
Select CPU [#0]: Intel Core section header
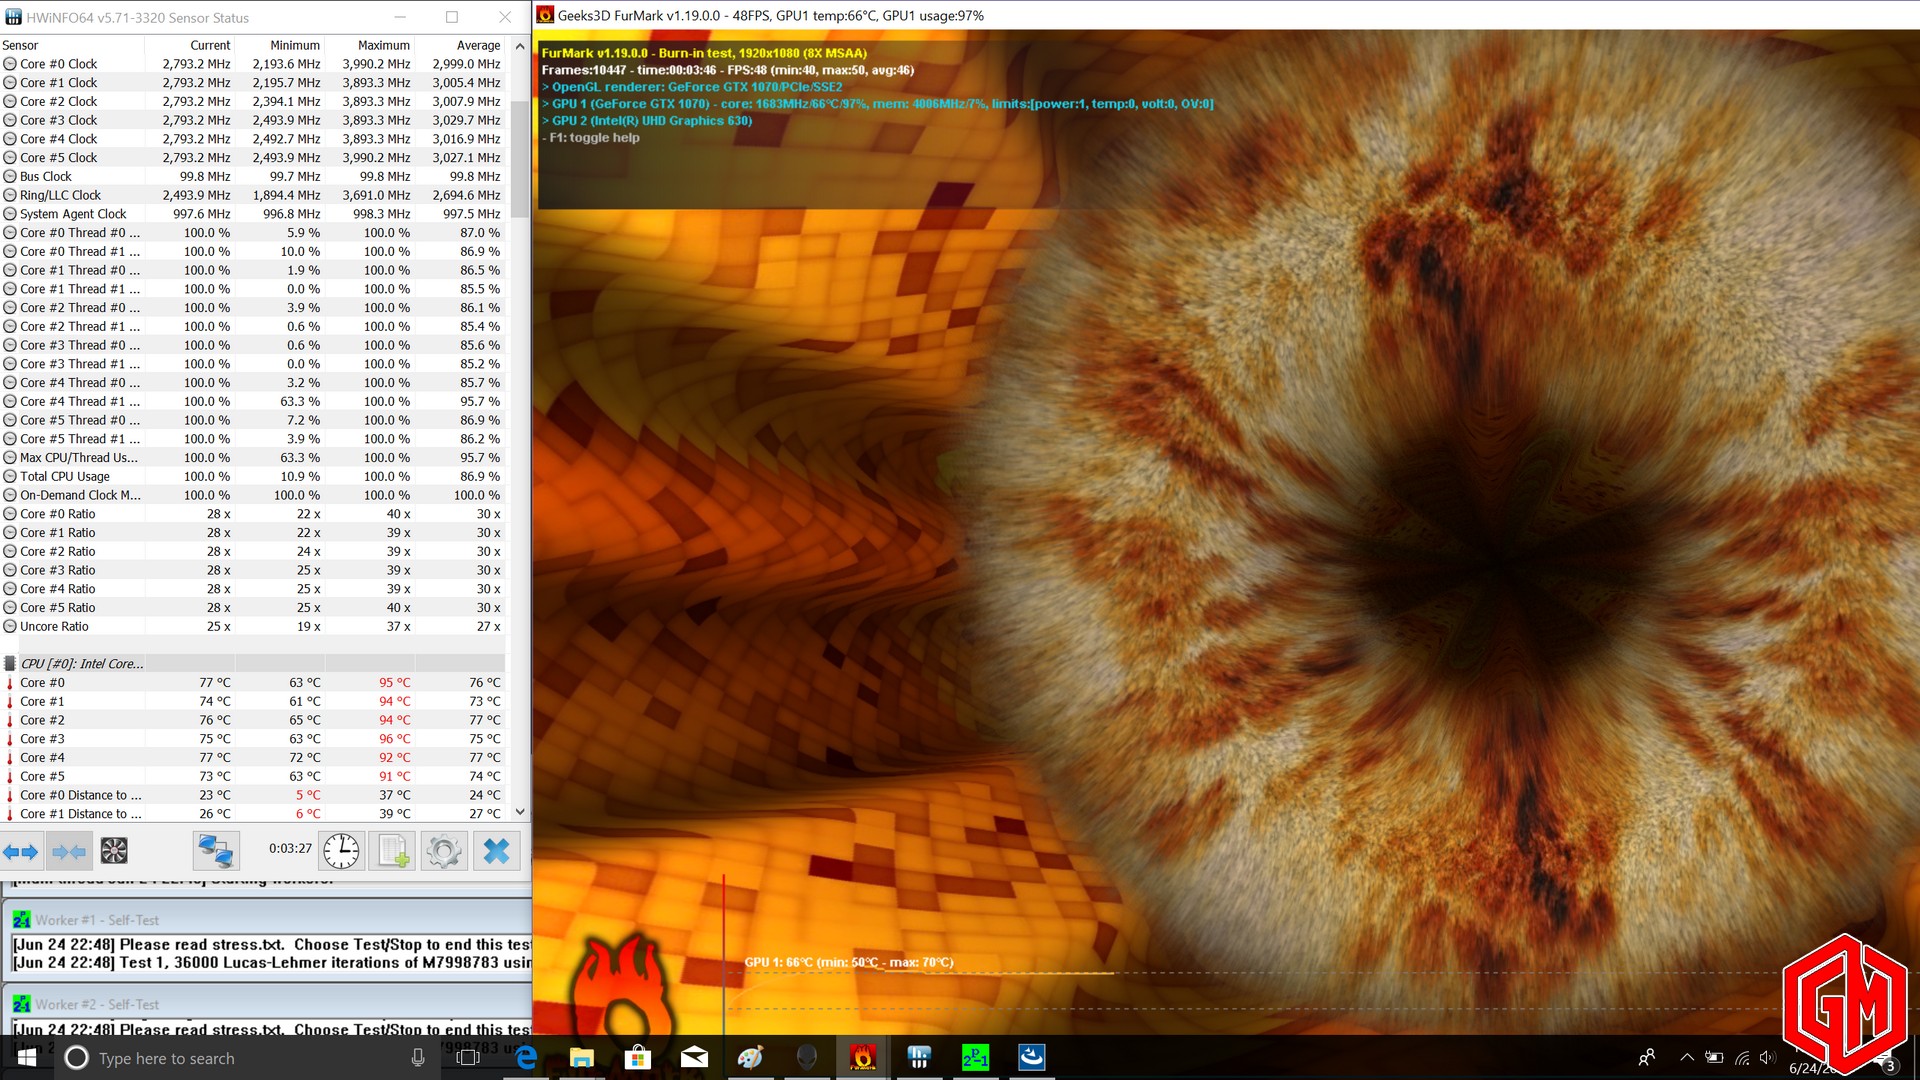coord(252,664)
